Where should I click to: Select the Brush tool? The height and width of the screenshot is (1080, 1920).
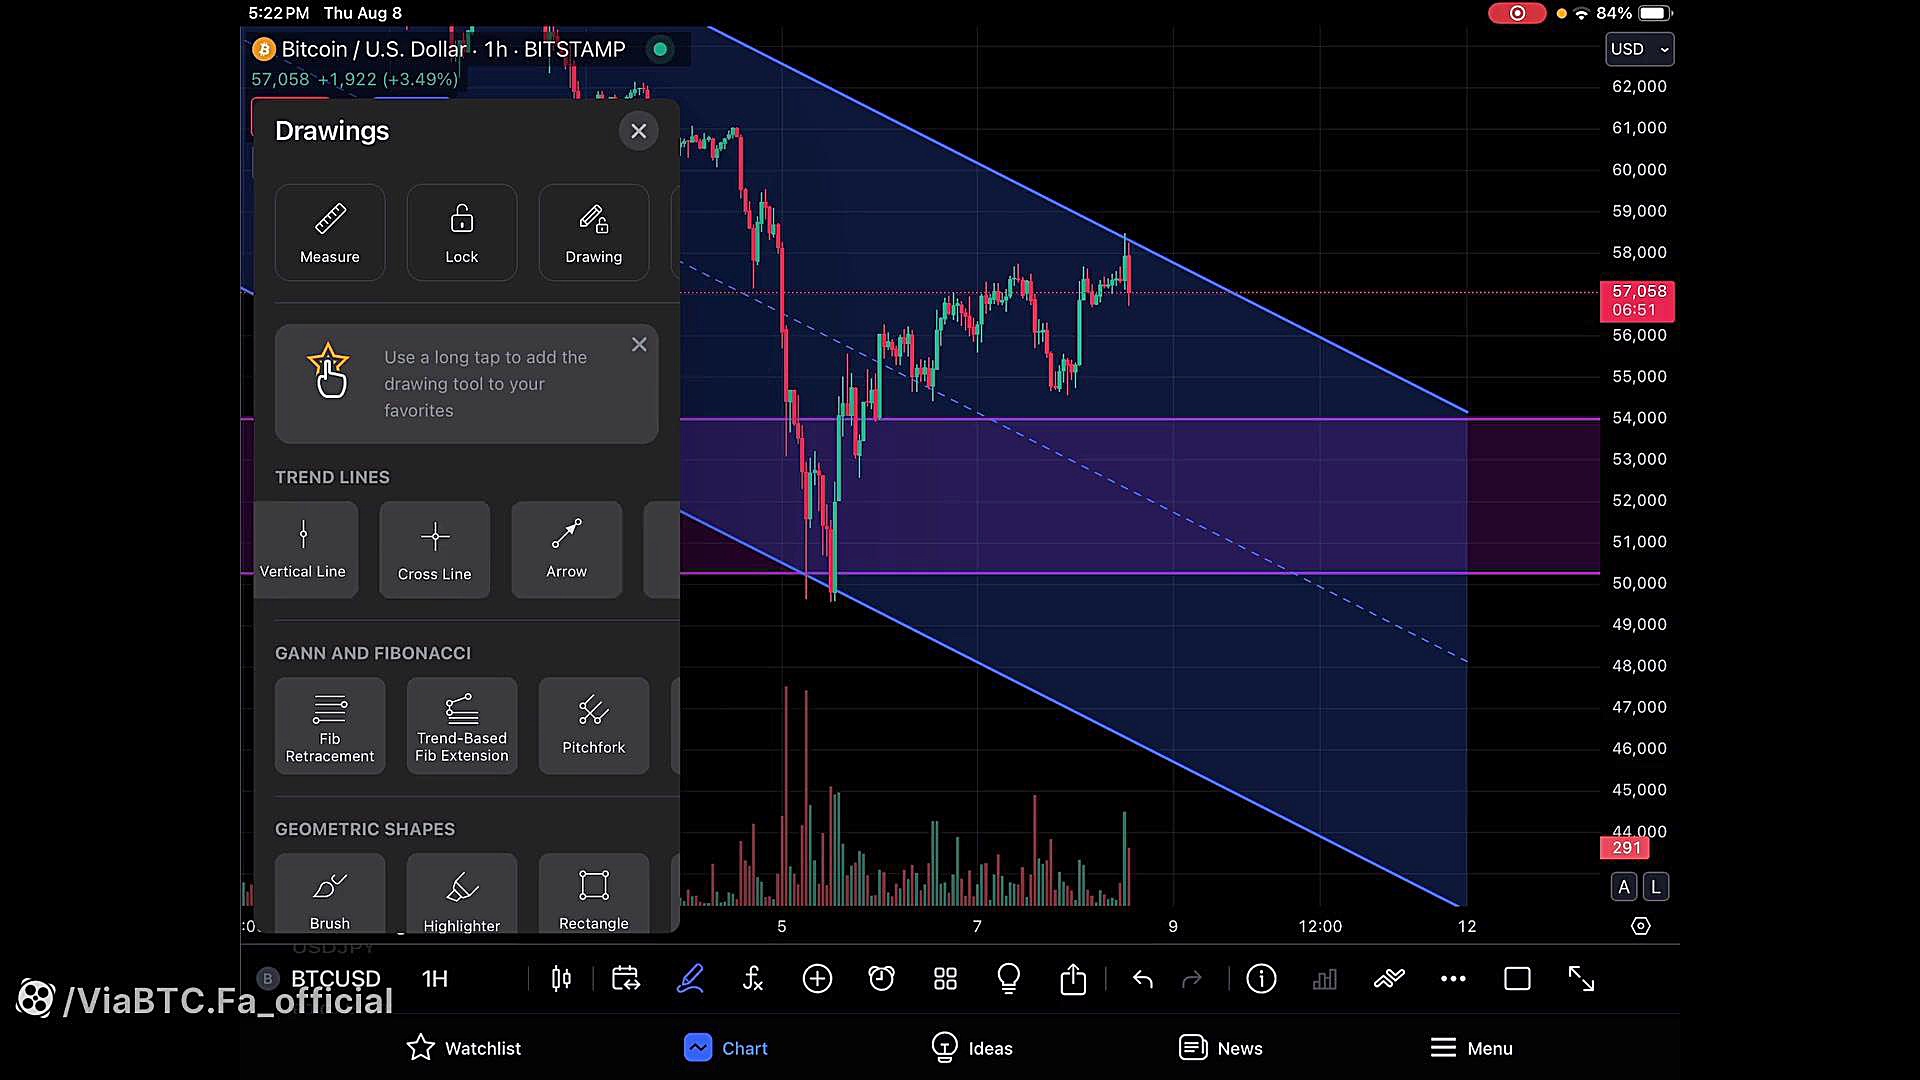pyautogui.click(x=330, y=894)
